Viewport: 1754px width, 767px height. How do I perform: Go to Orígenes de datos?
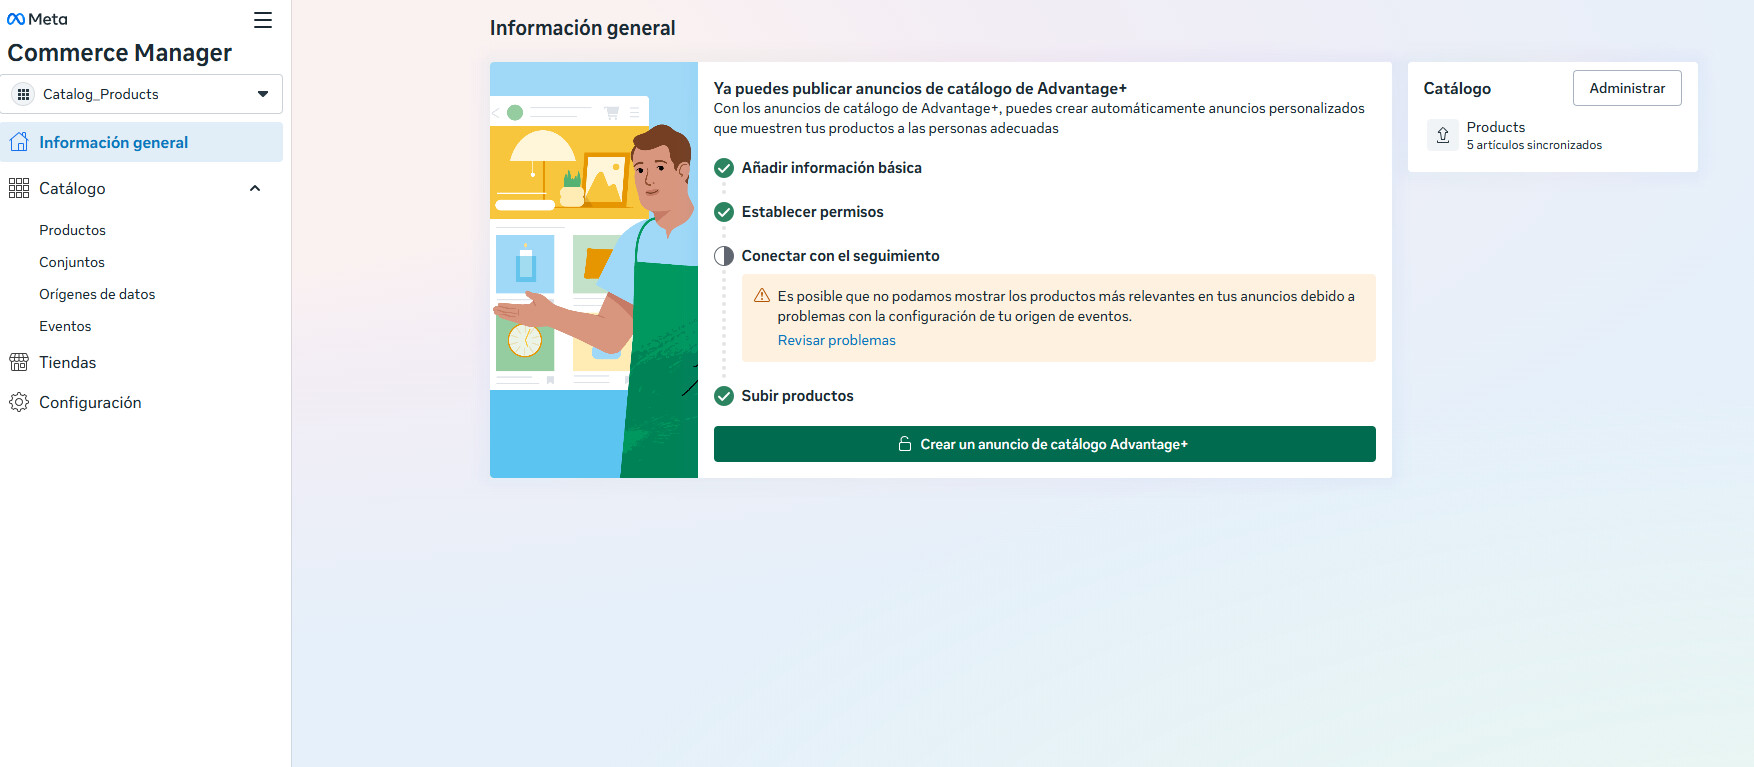click(97, 294)
